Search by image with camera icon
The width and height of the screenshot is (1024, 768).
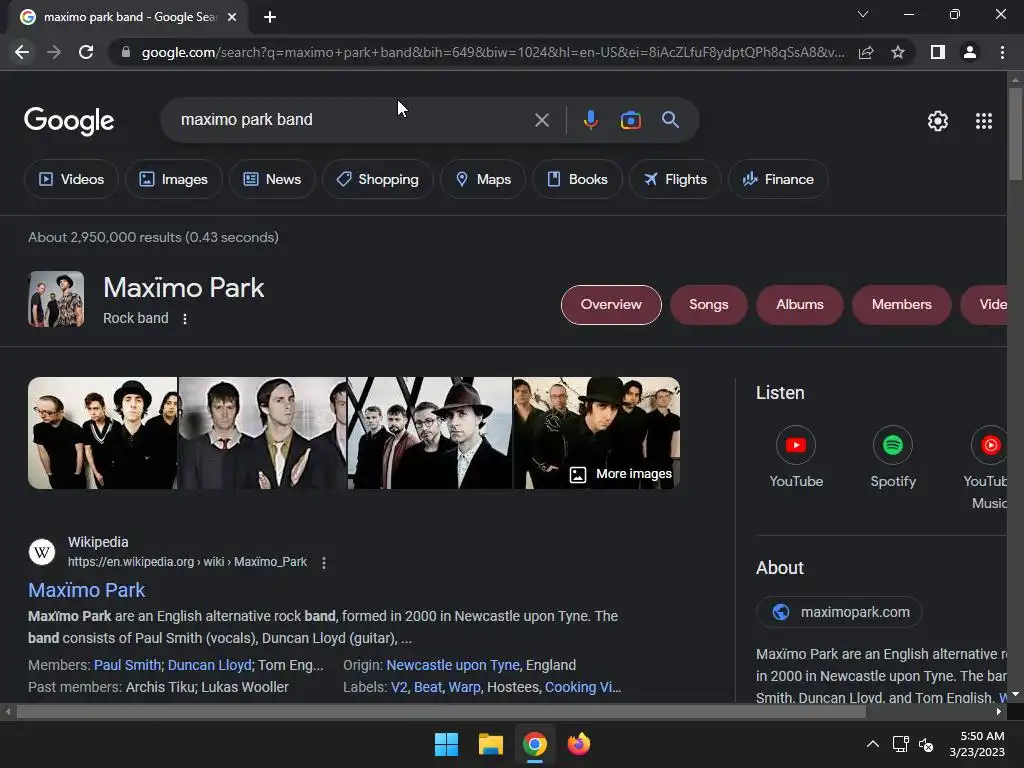coord(630,120)
